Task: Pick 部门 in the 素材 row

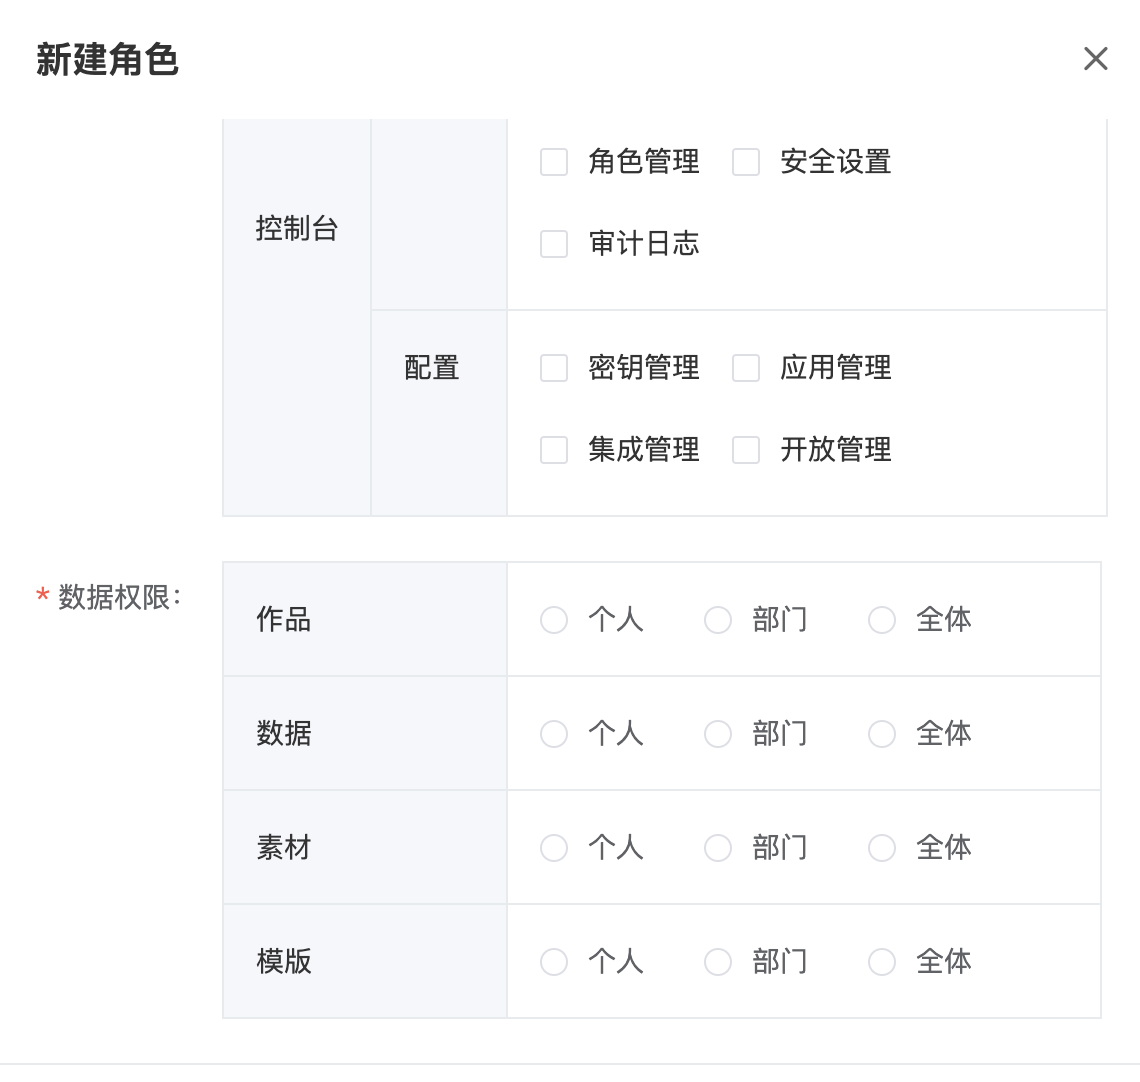Action: 718,848
